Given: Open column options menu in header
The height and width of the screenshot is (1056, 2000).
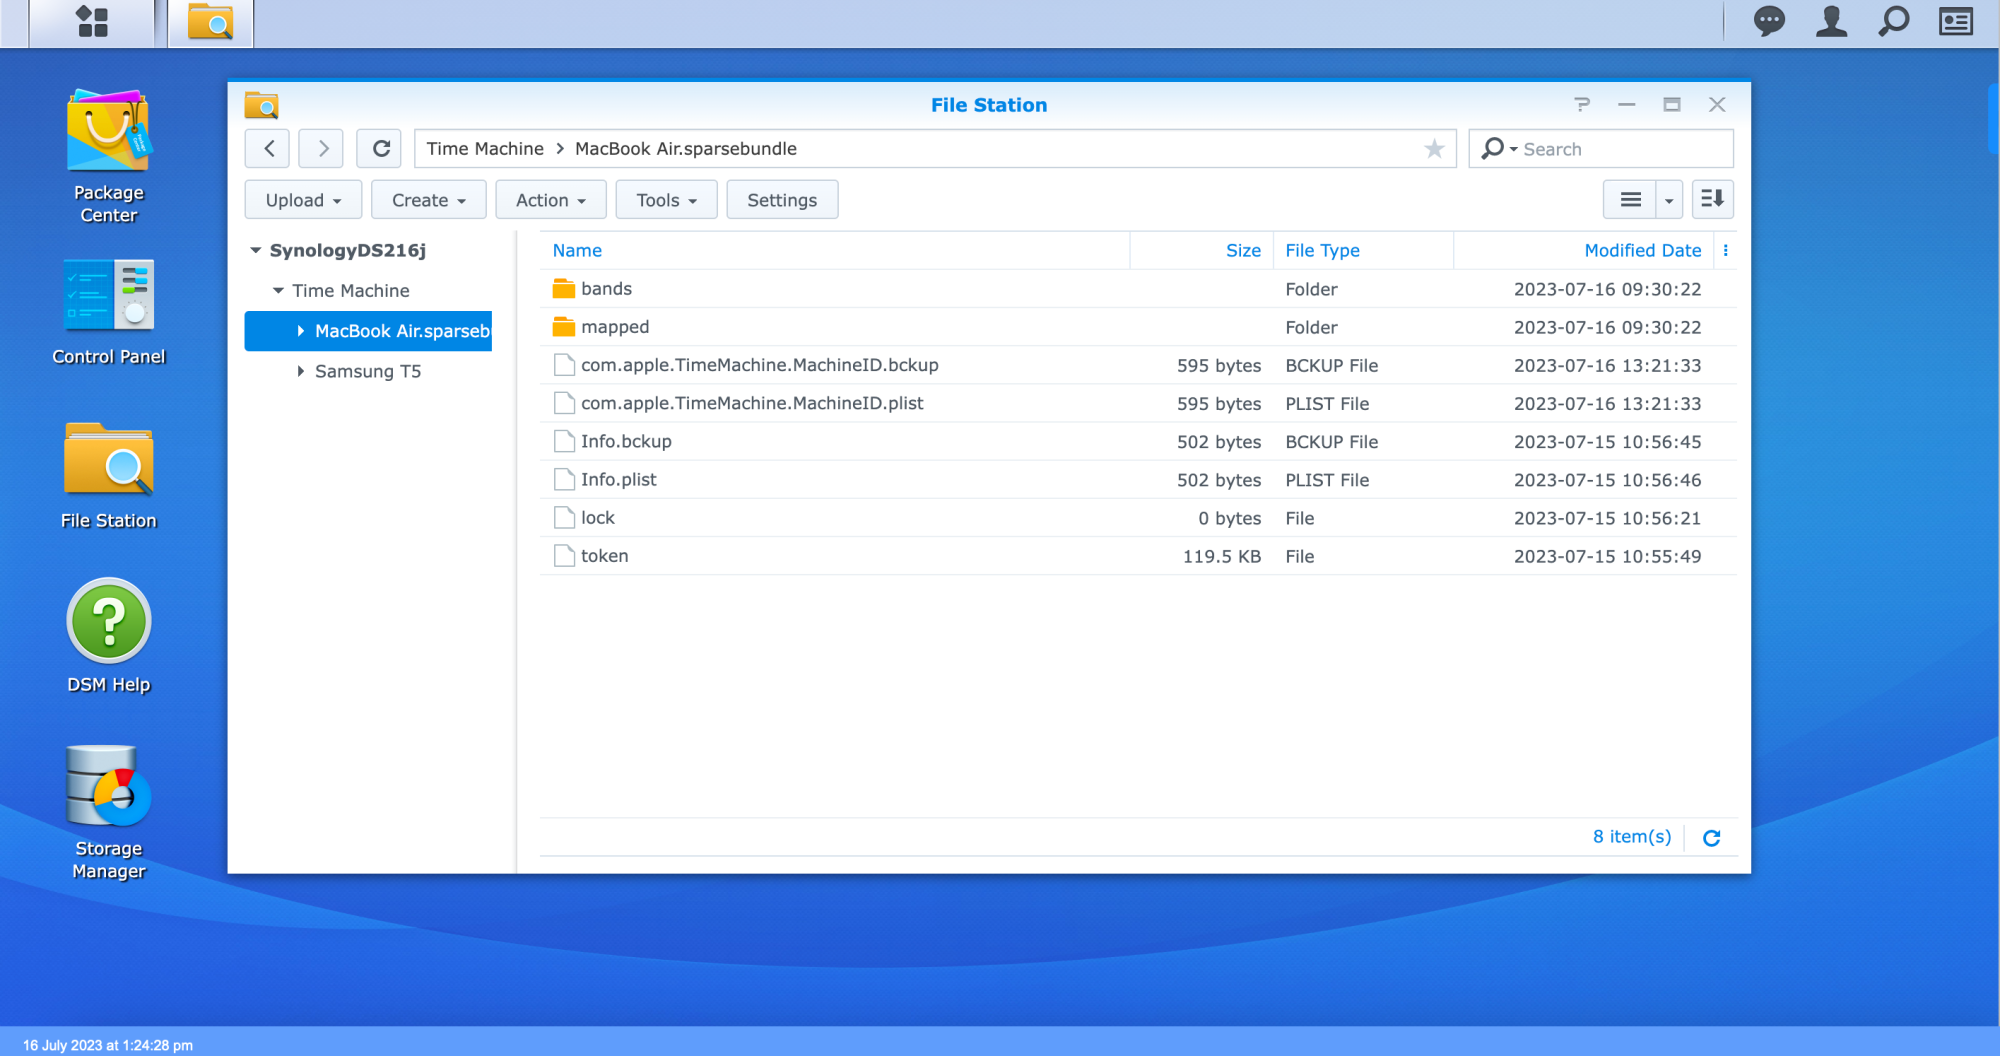Looking at the screenshot, I should pos(1725,250).
